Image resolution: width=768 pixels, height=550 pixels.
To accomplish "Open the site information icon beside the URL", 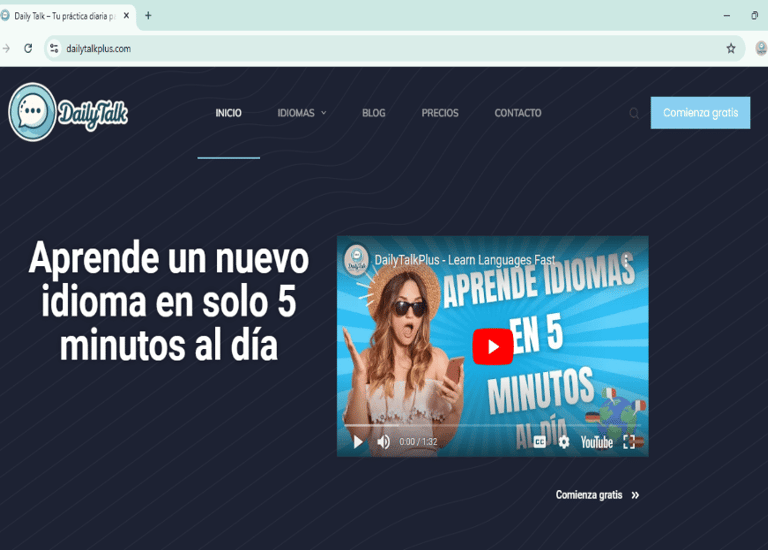I will pos(54,48).
